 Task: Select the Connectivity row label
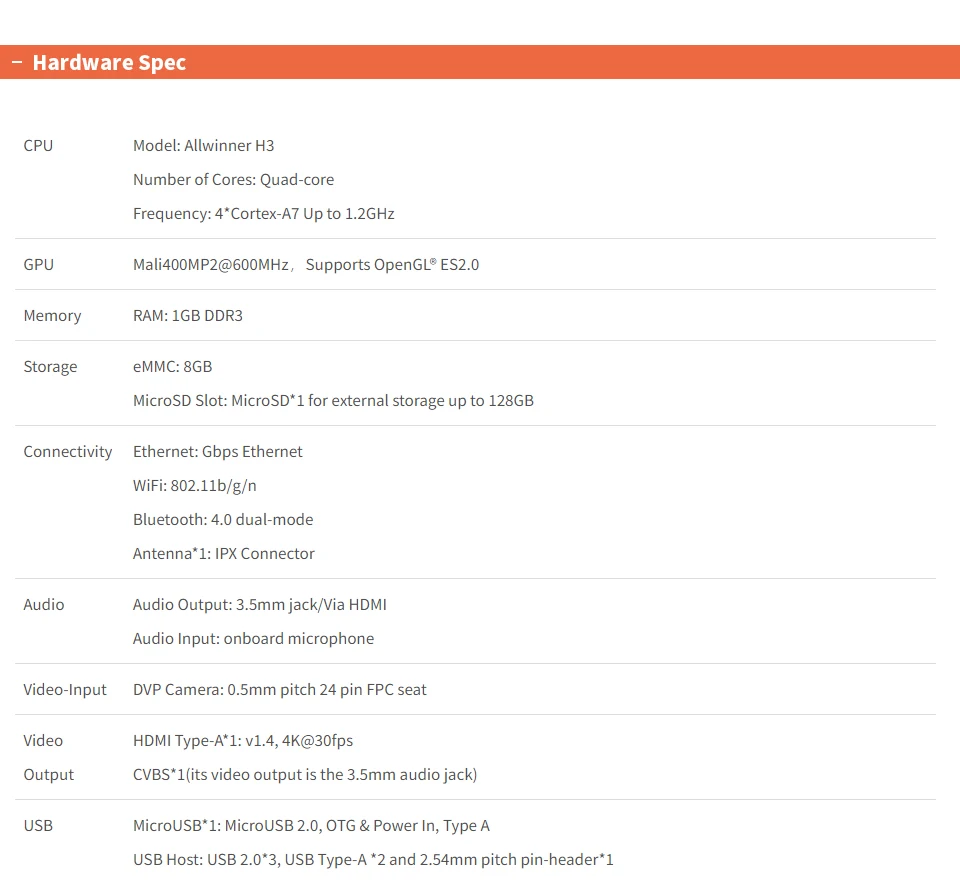pyautogui.click(x=68, y=451)
